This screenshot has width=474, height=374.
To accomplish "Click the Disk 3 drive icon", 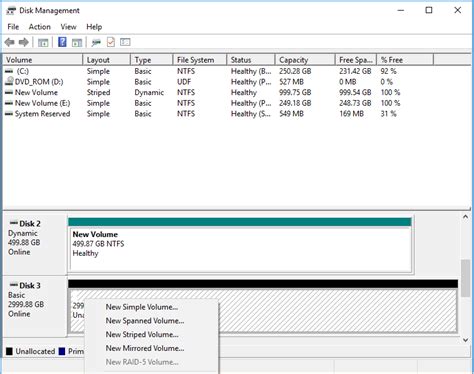I will tap(14, 285).
